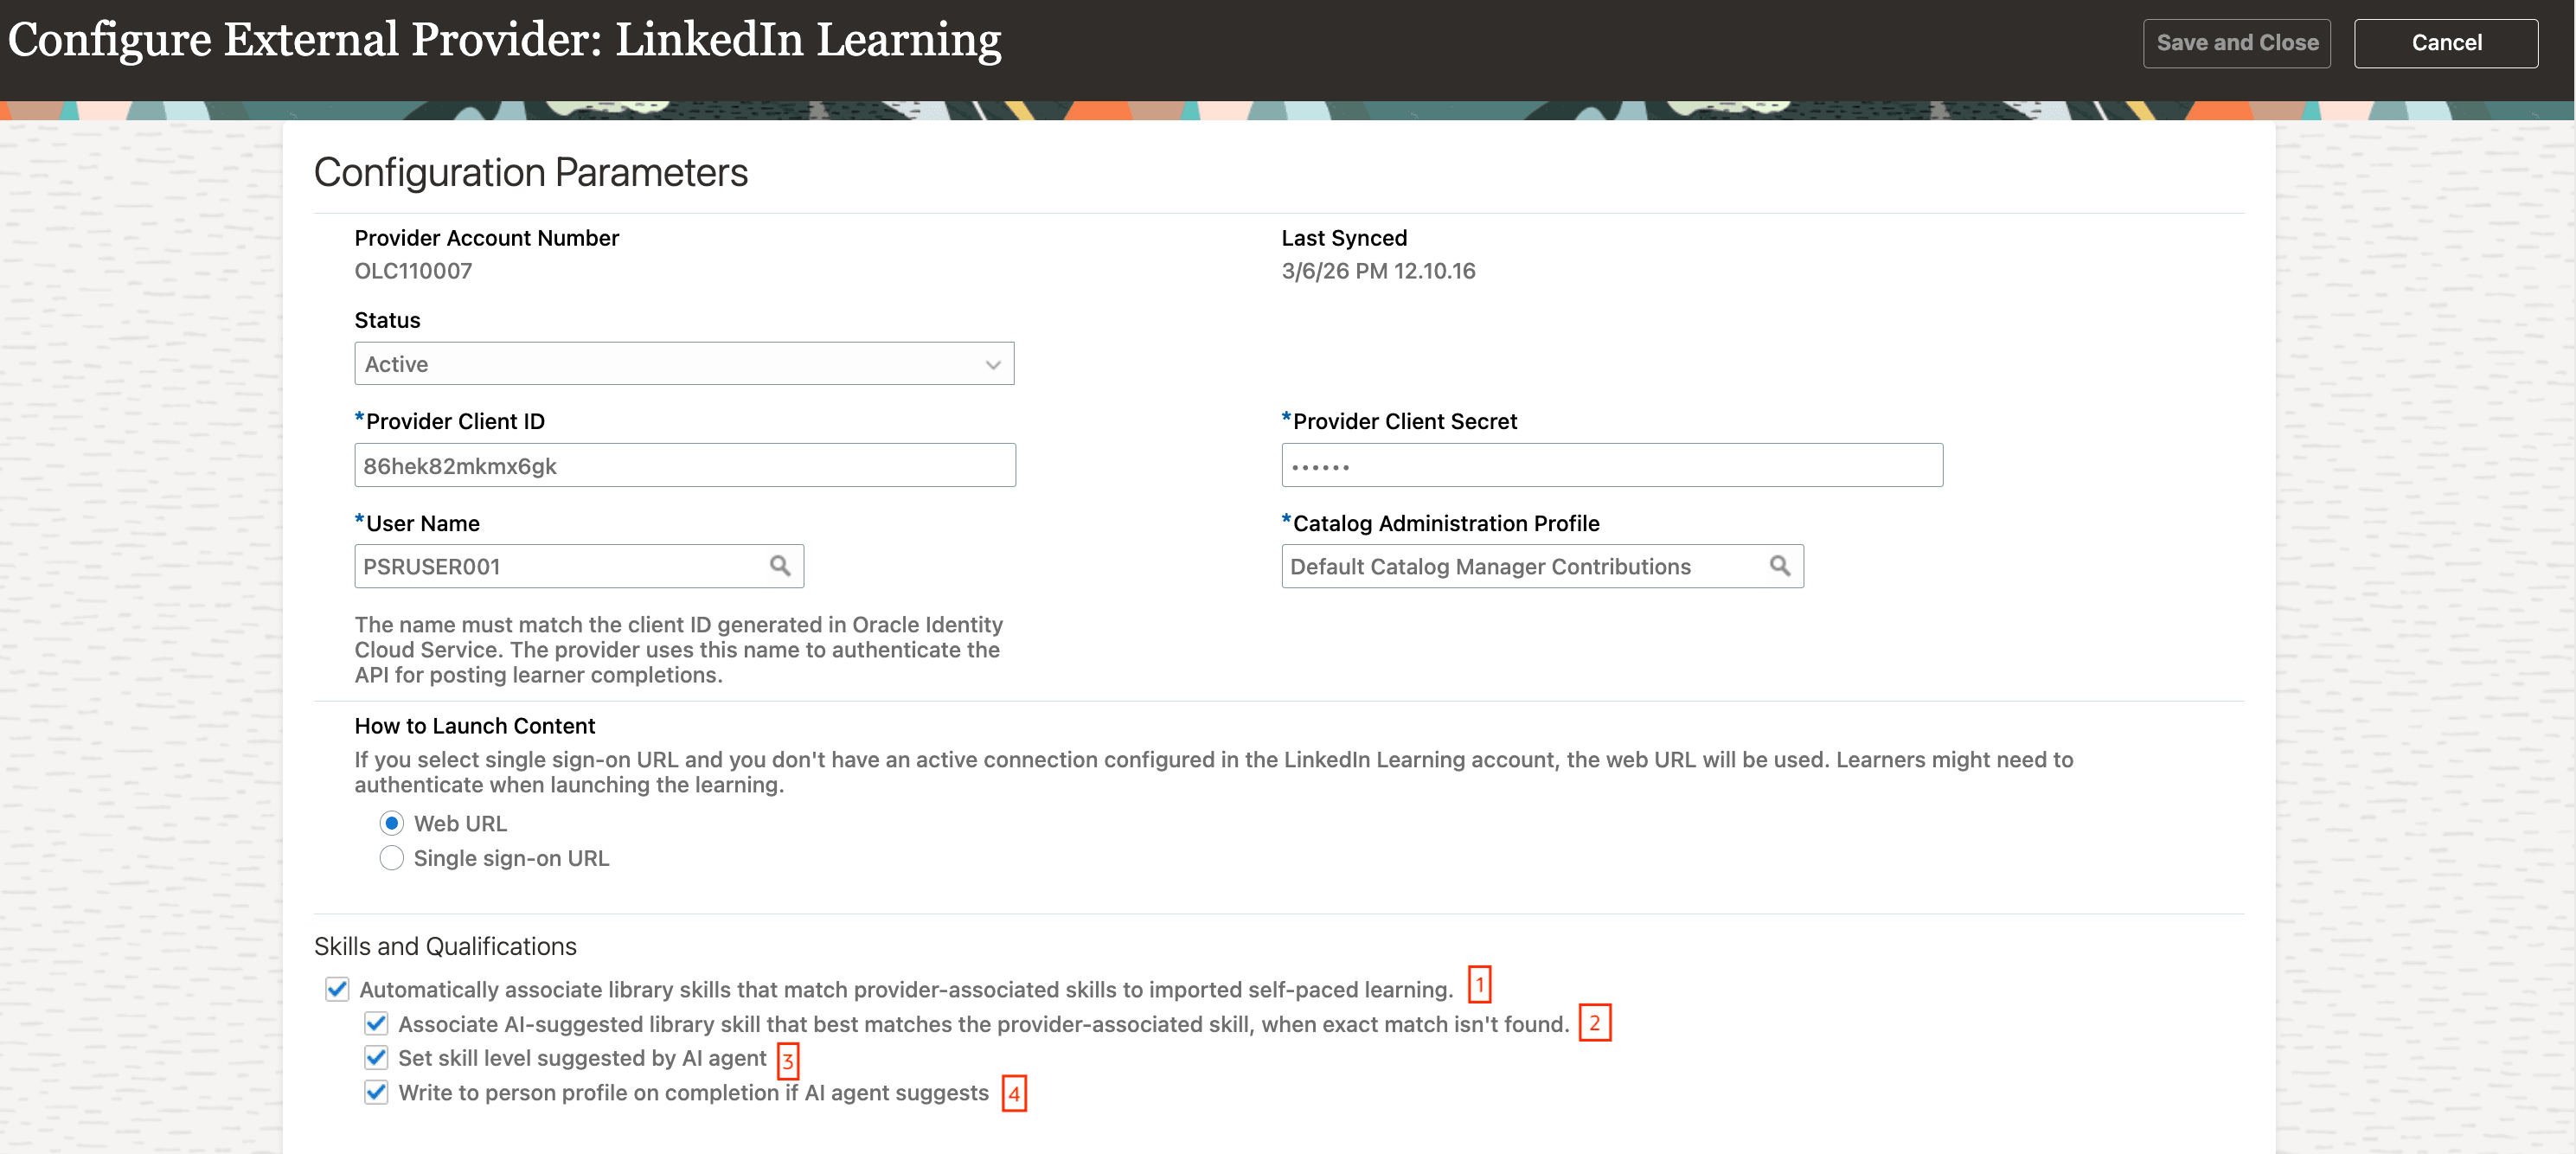
Task: Open the User Name lookup search icon
Action: tap(781, 566)
